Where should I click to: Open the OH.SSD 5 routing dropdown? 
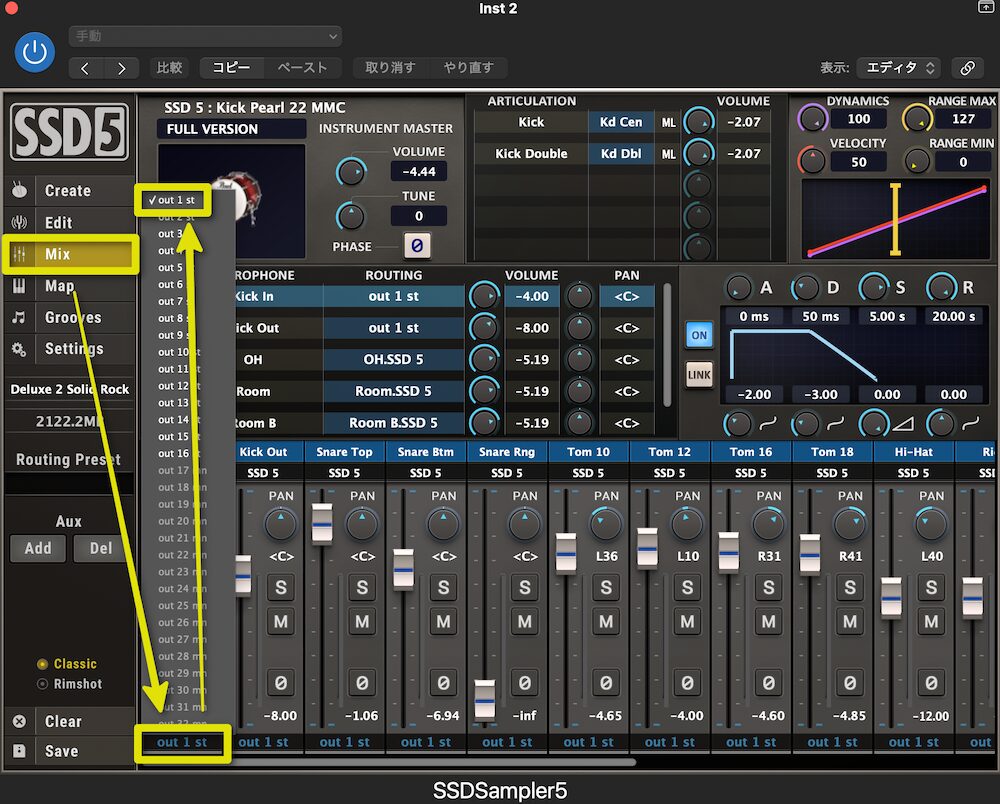[394, 359]
